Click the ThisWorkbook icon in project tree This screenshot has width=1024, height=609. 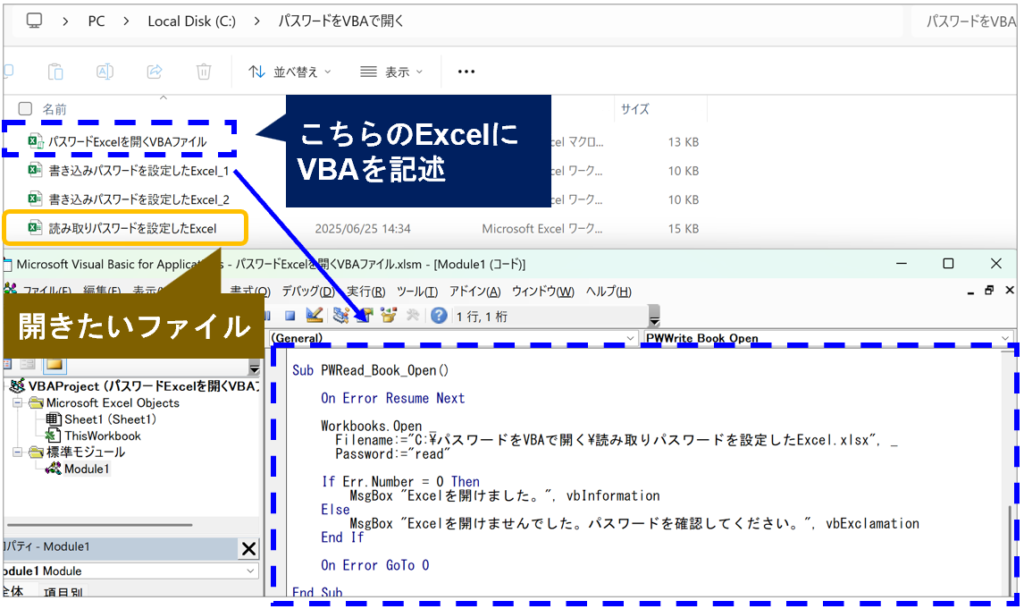tap(53, 435)
